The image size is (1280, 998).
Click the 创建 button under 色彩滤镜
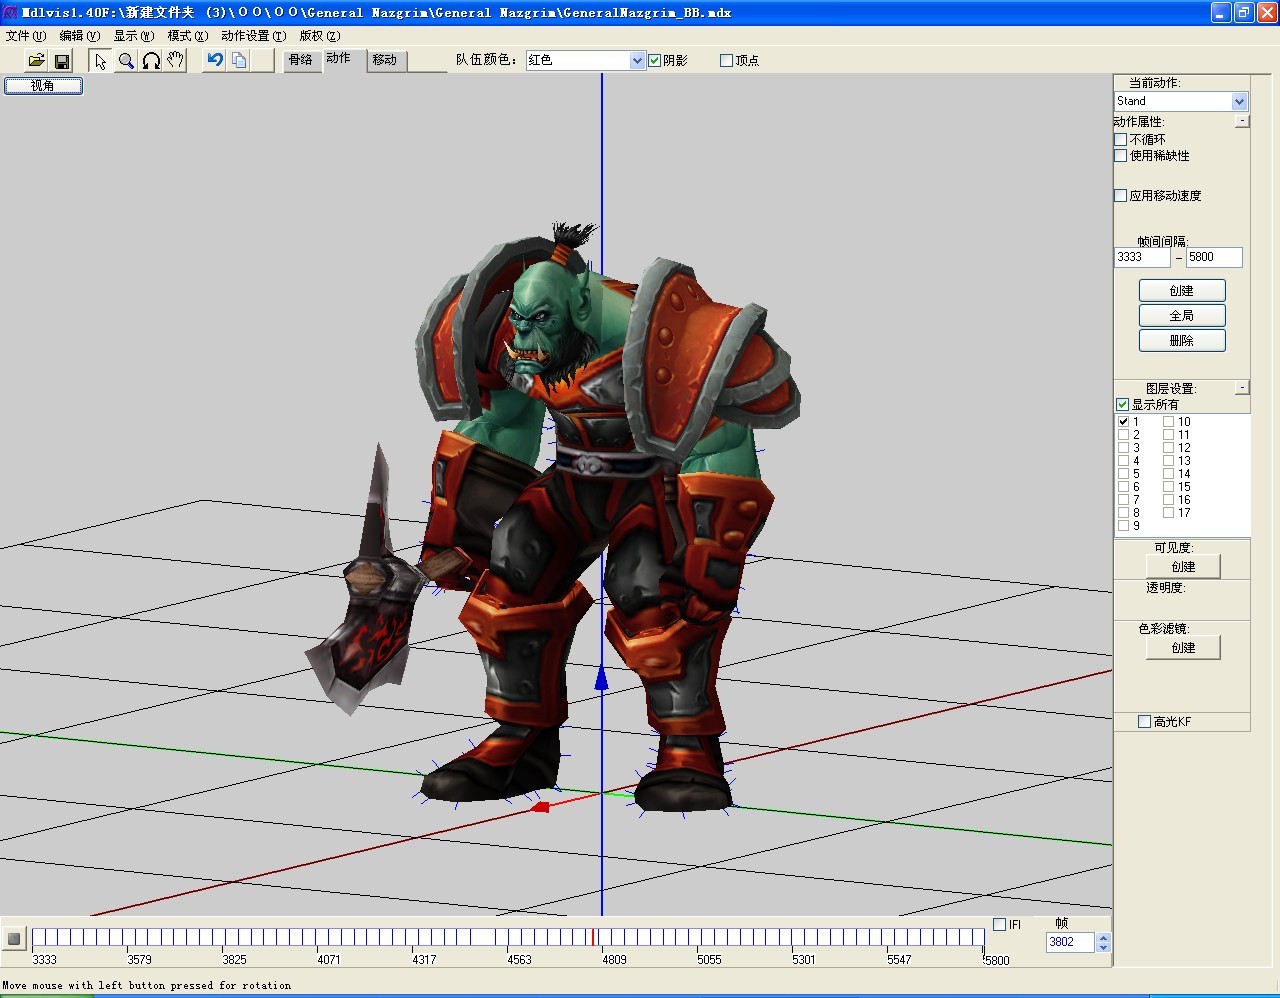1183,648
